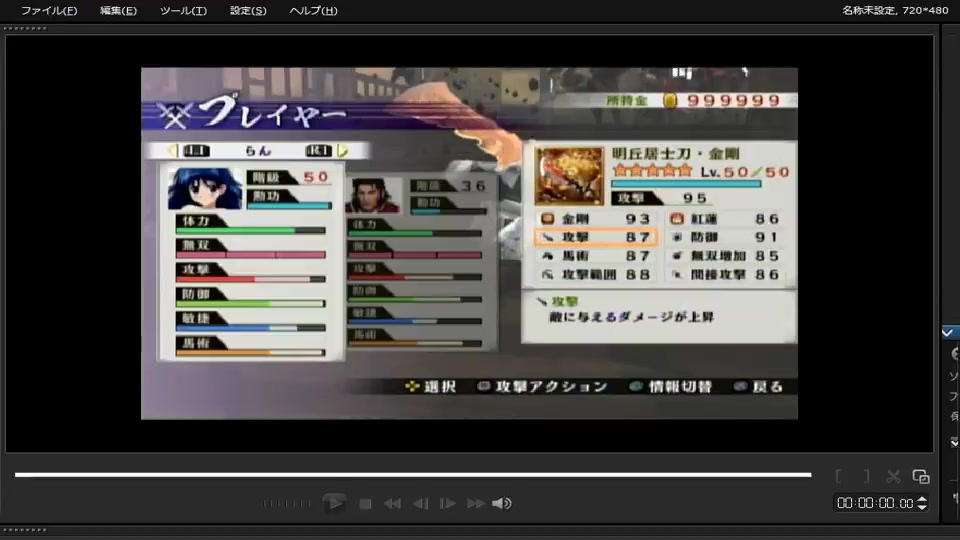Click the 間接攻撃 86 stat row
Image resolution: width=960 pixels, height=540 pixels.
pos(726,275)
